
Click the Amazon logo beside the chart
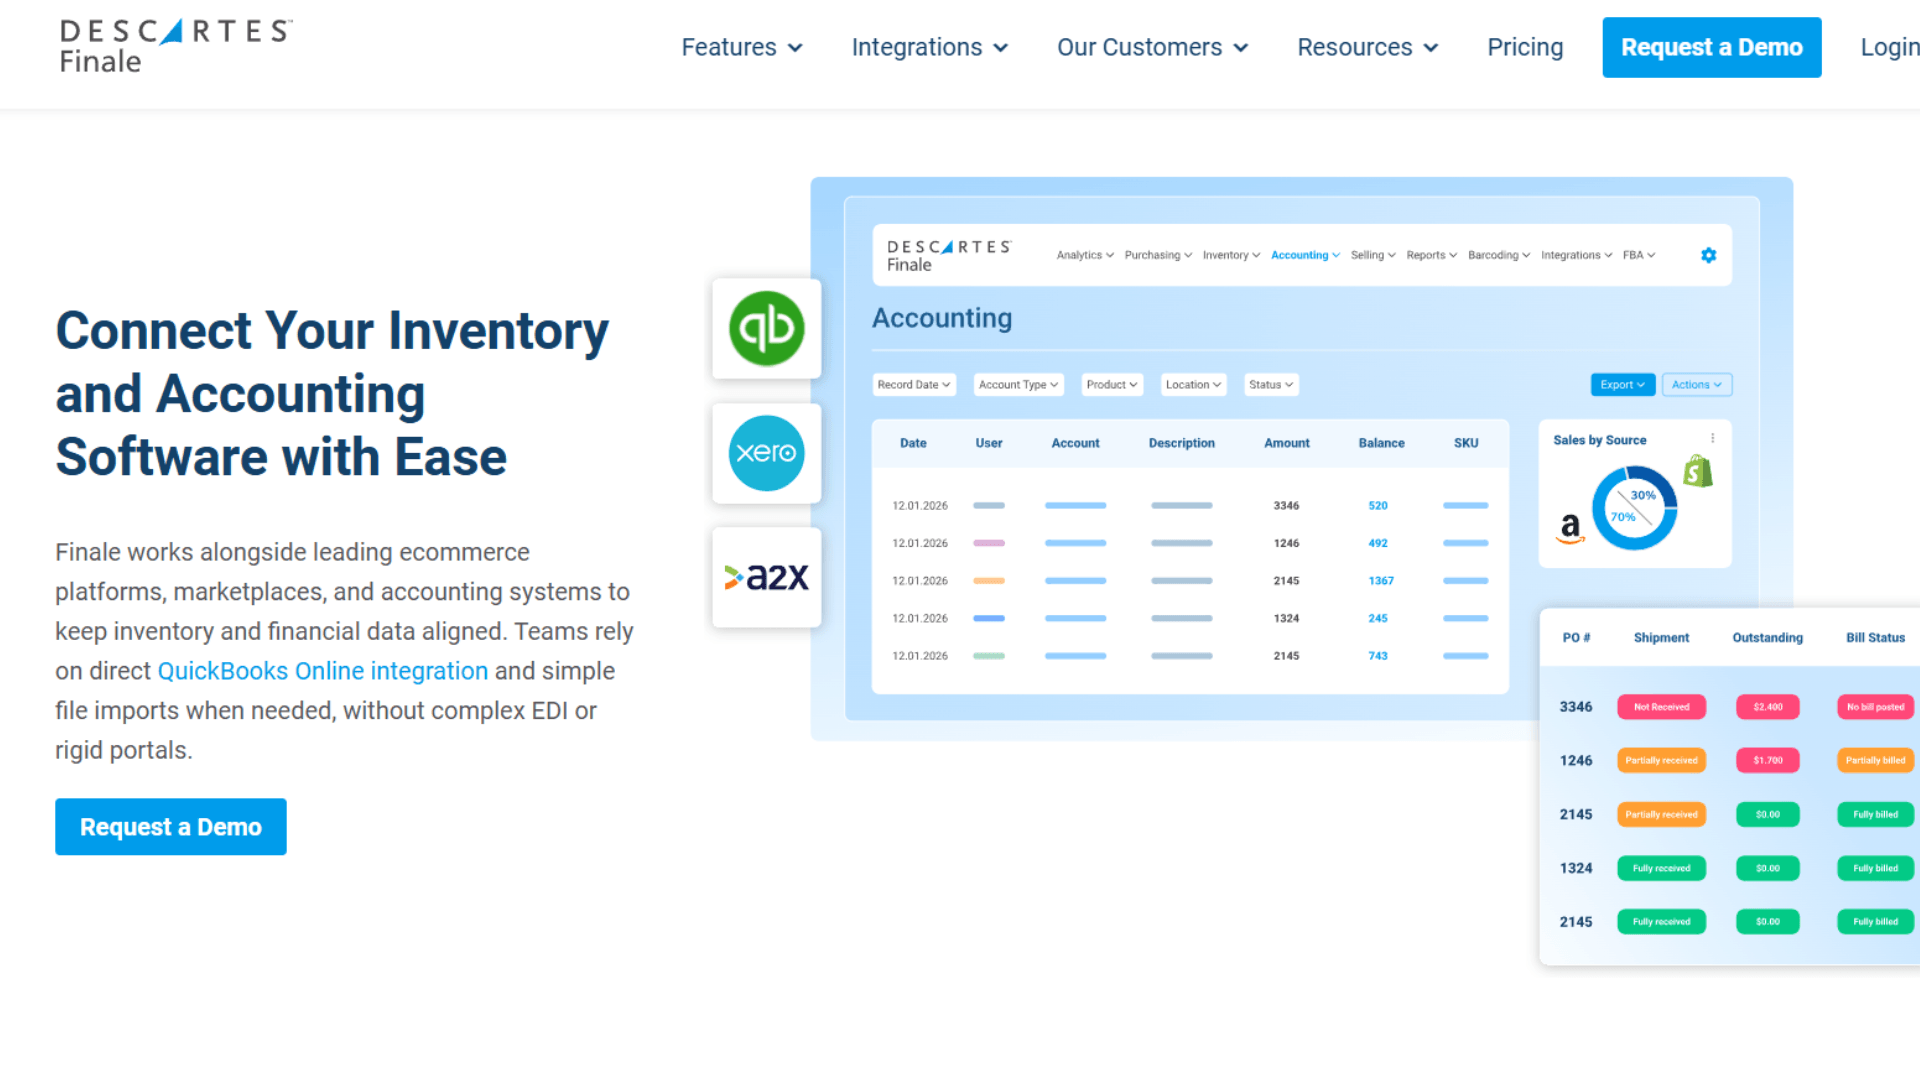(1571, 527)
